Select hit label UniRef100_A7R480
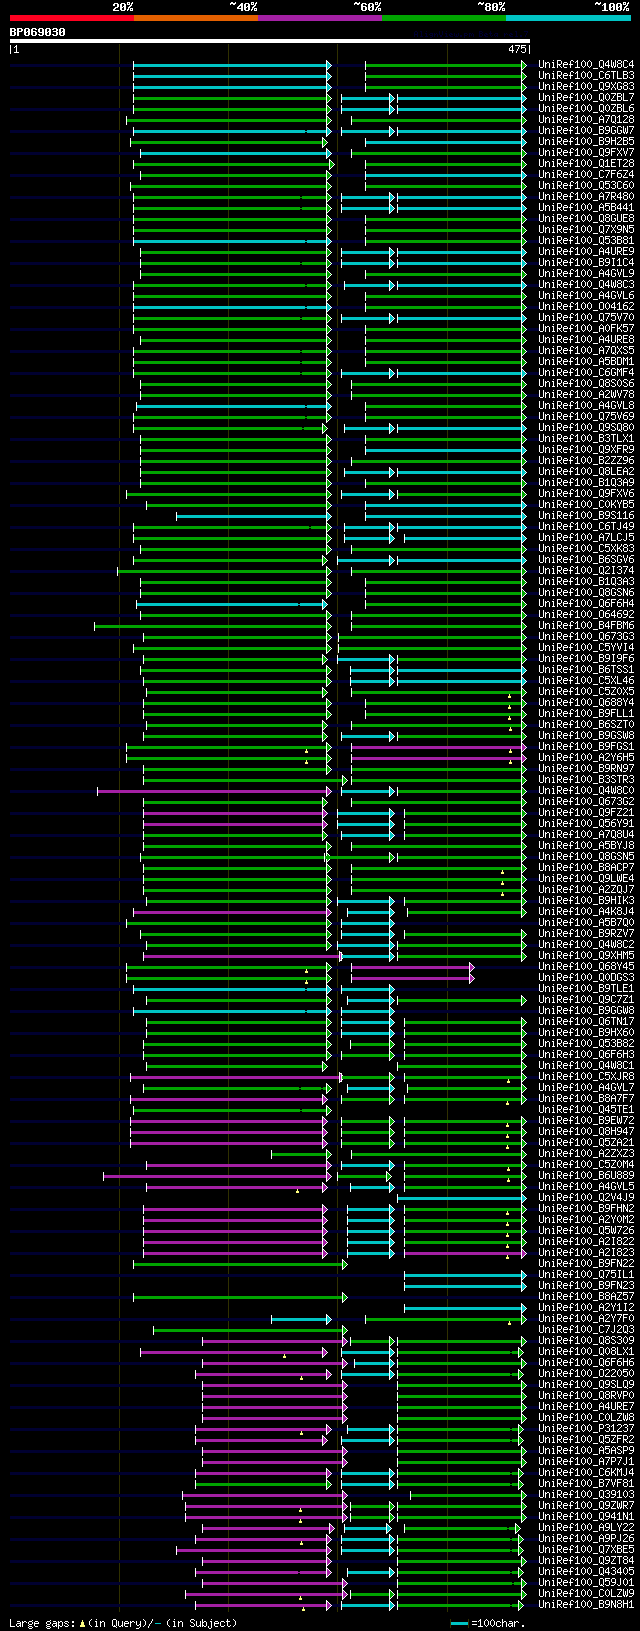640x1631 pixels. click(586, 196)
